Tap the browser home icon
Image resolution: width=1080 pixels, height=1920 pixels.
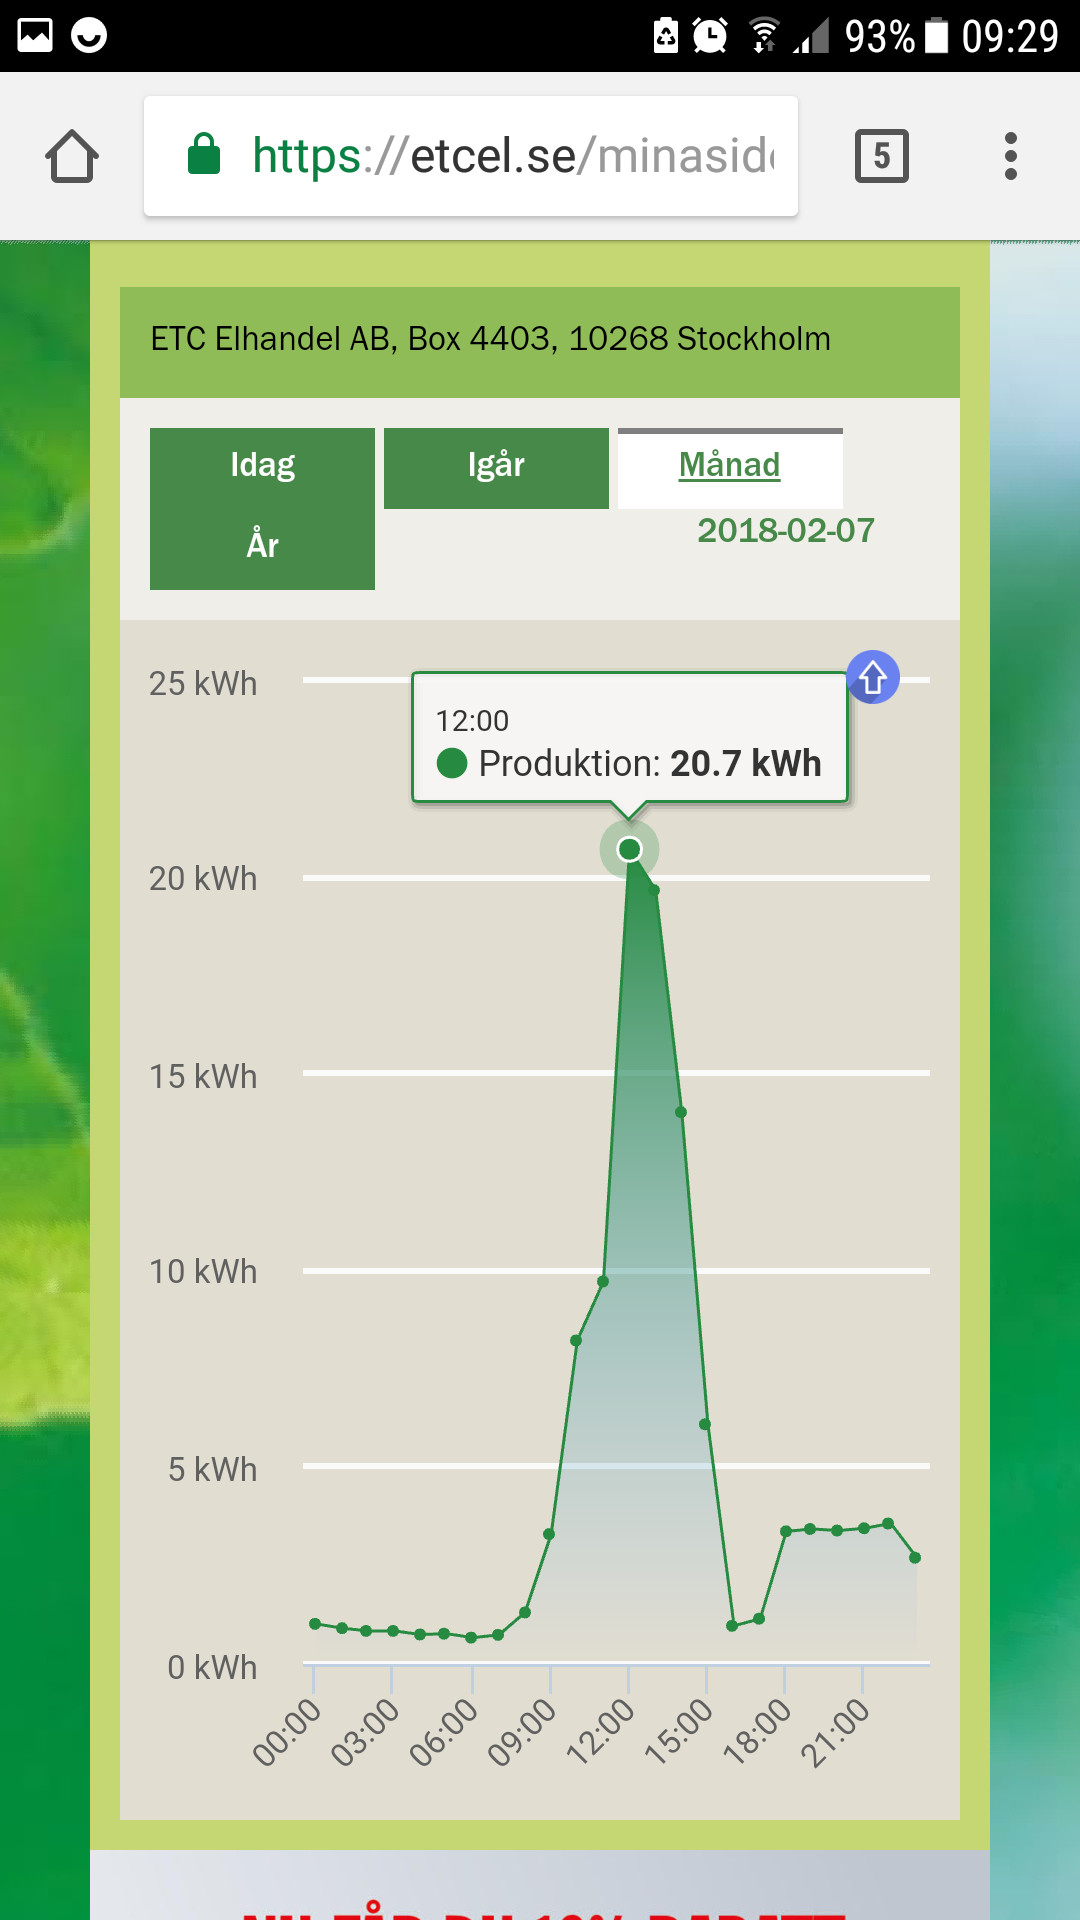[x=72, y=157]
